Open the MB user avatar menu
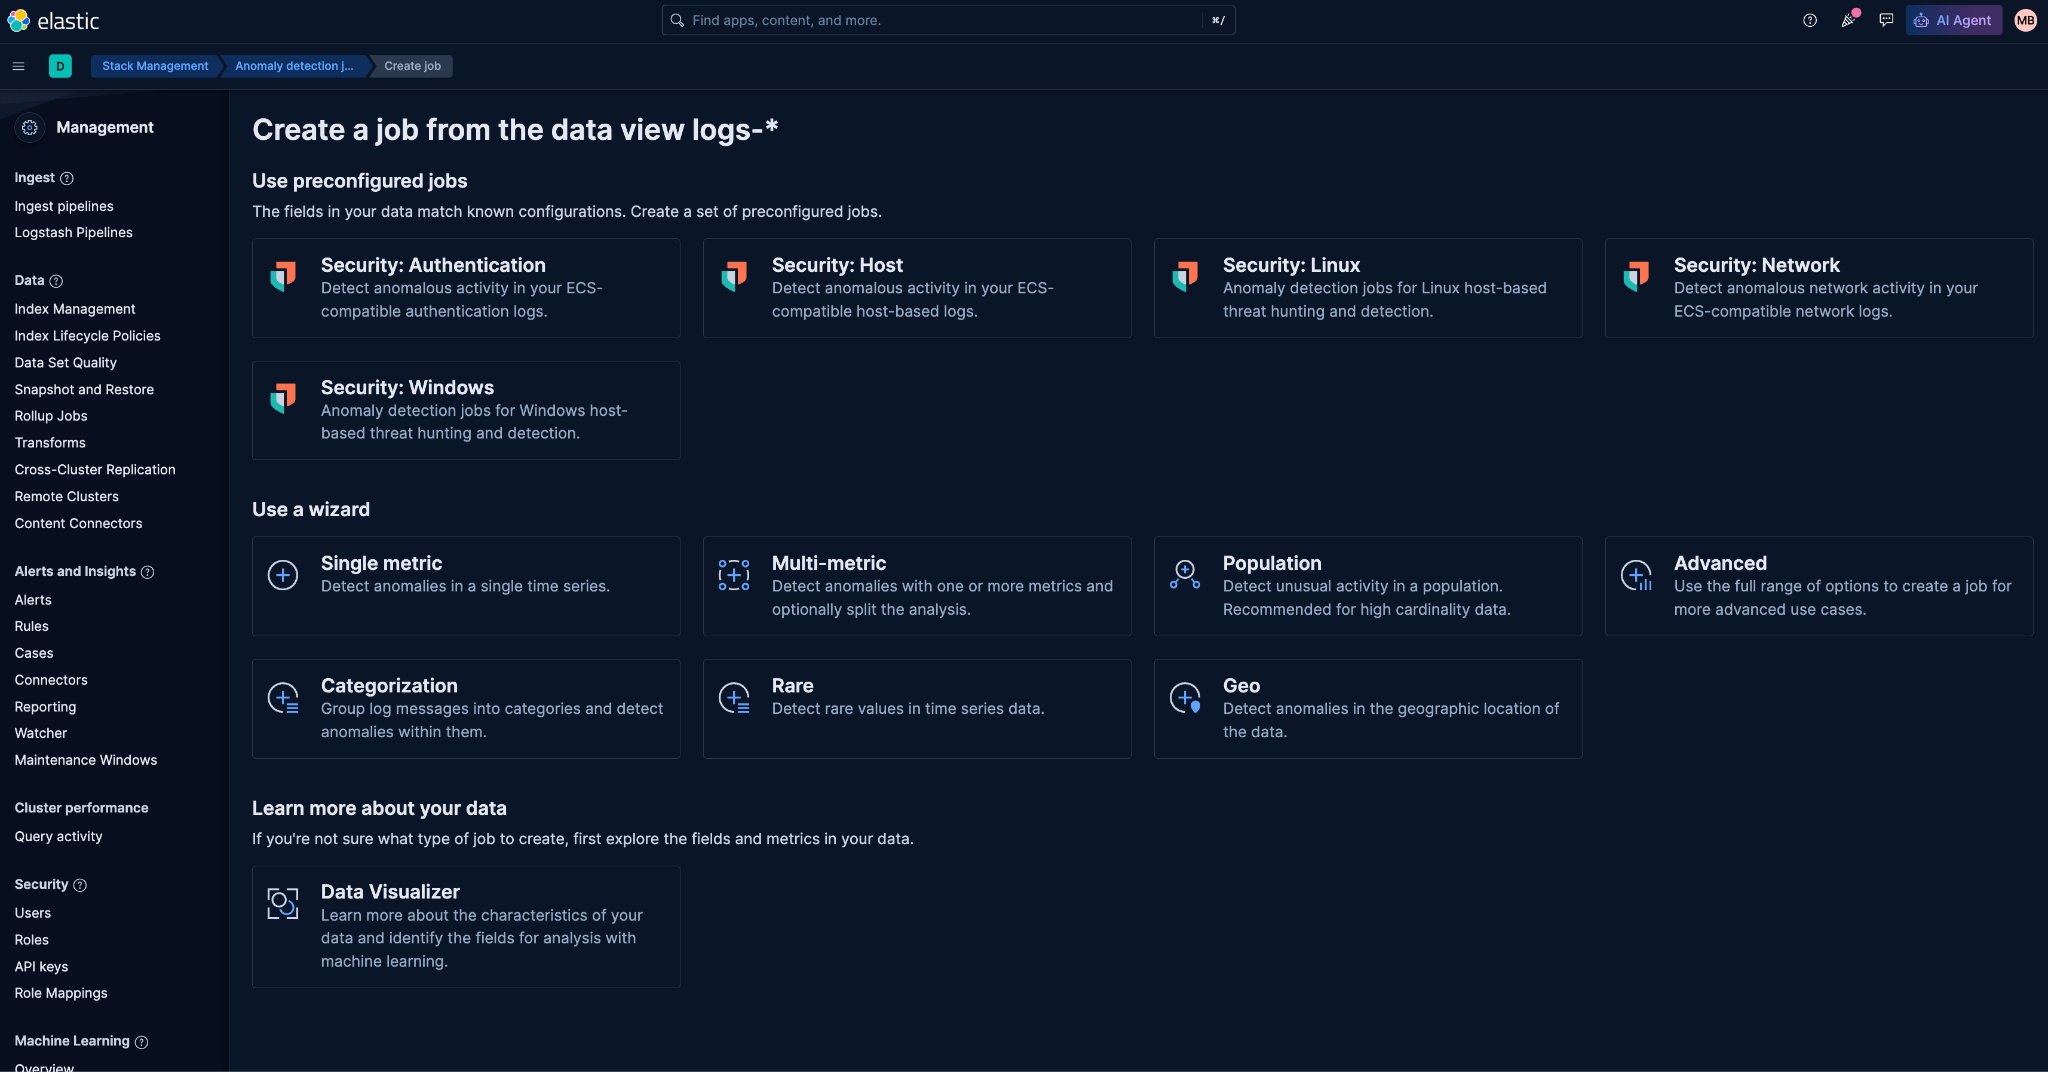 2026,20
